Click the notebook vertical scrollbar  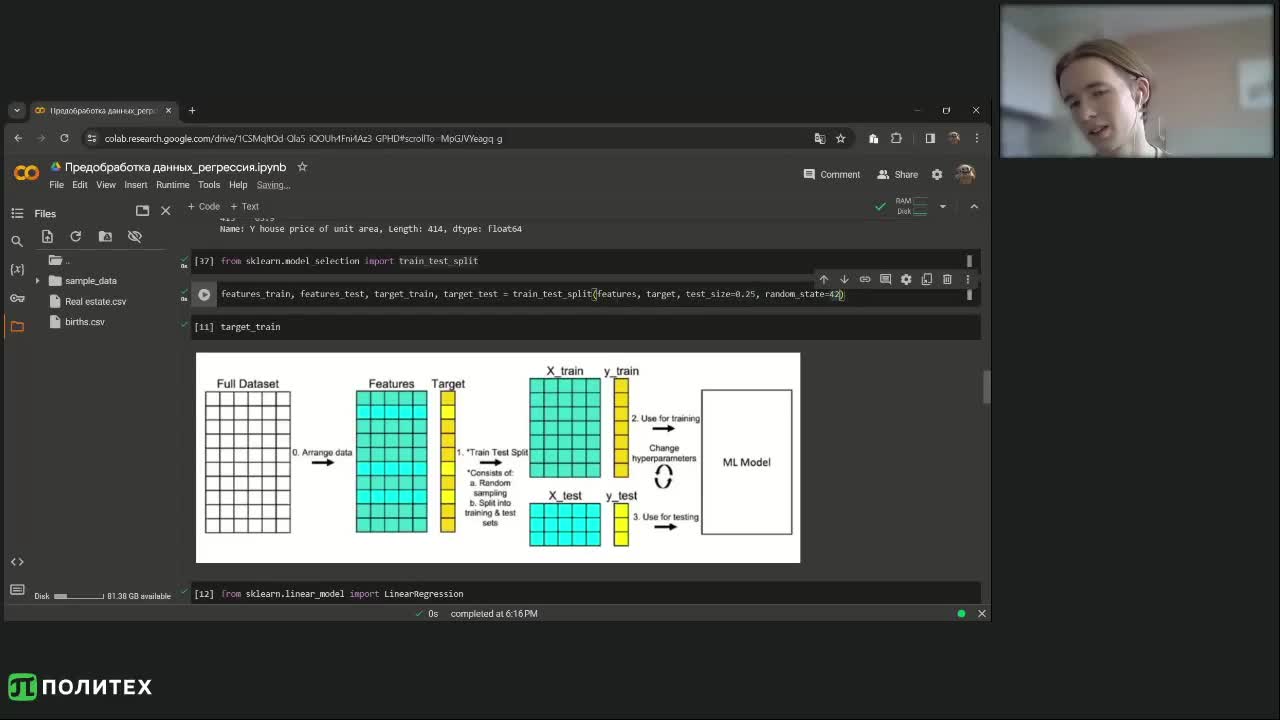click(987, 387)
